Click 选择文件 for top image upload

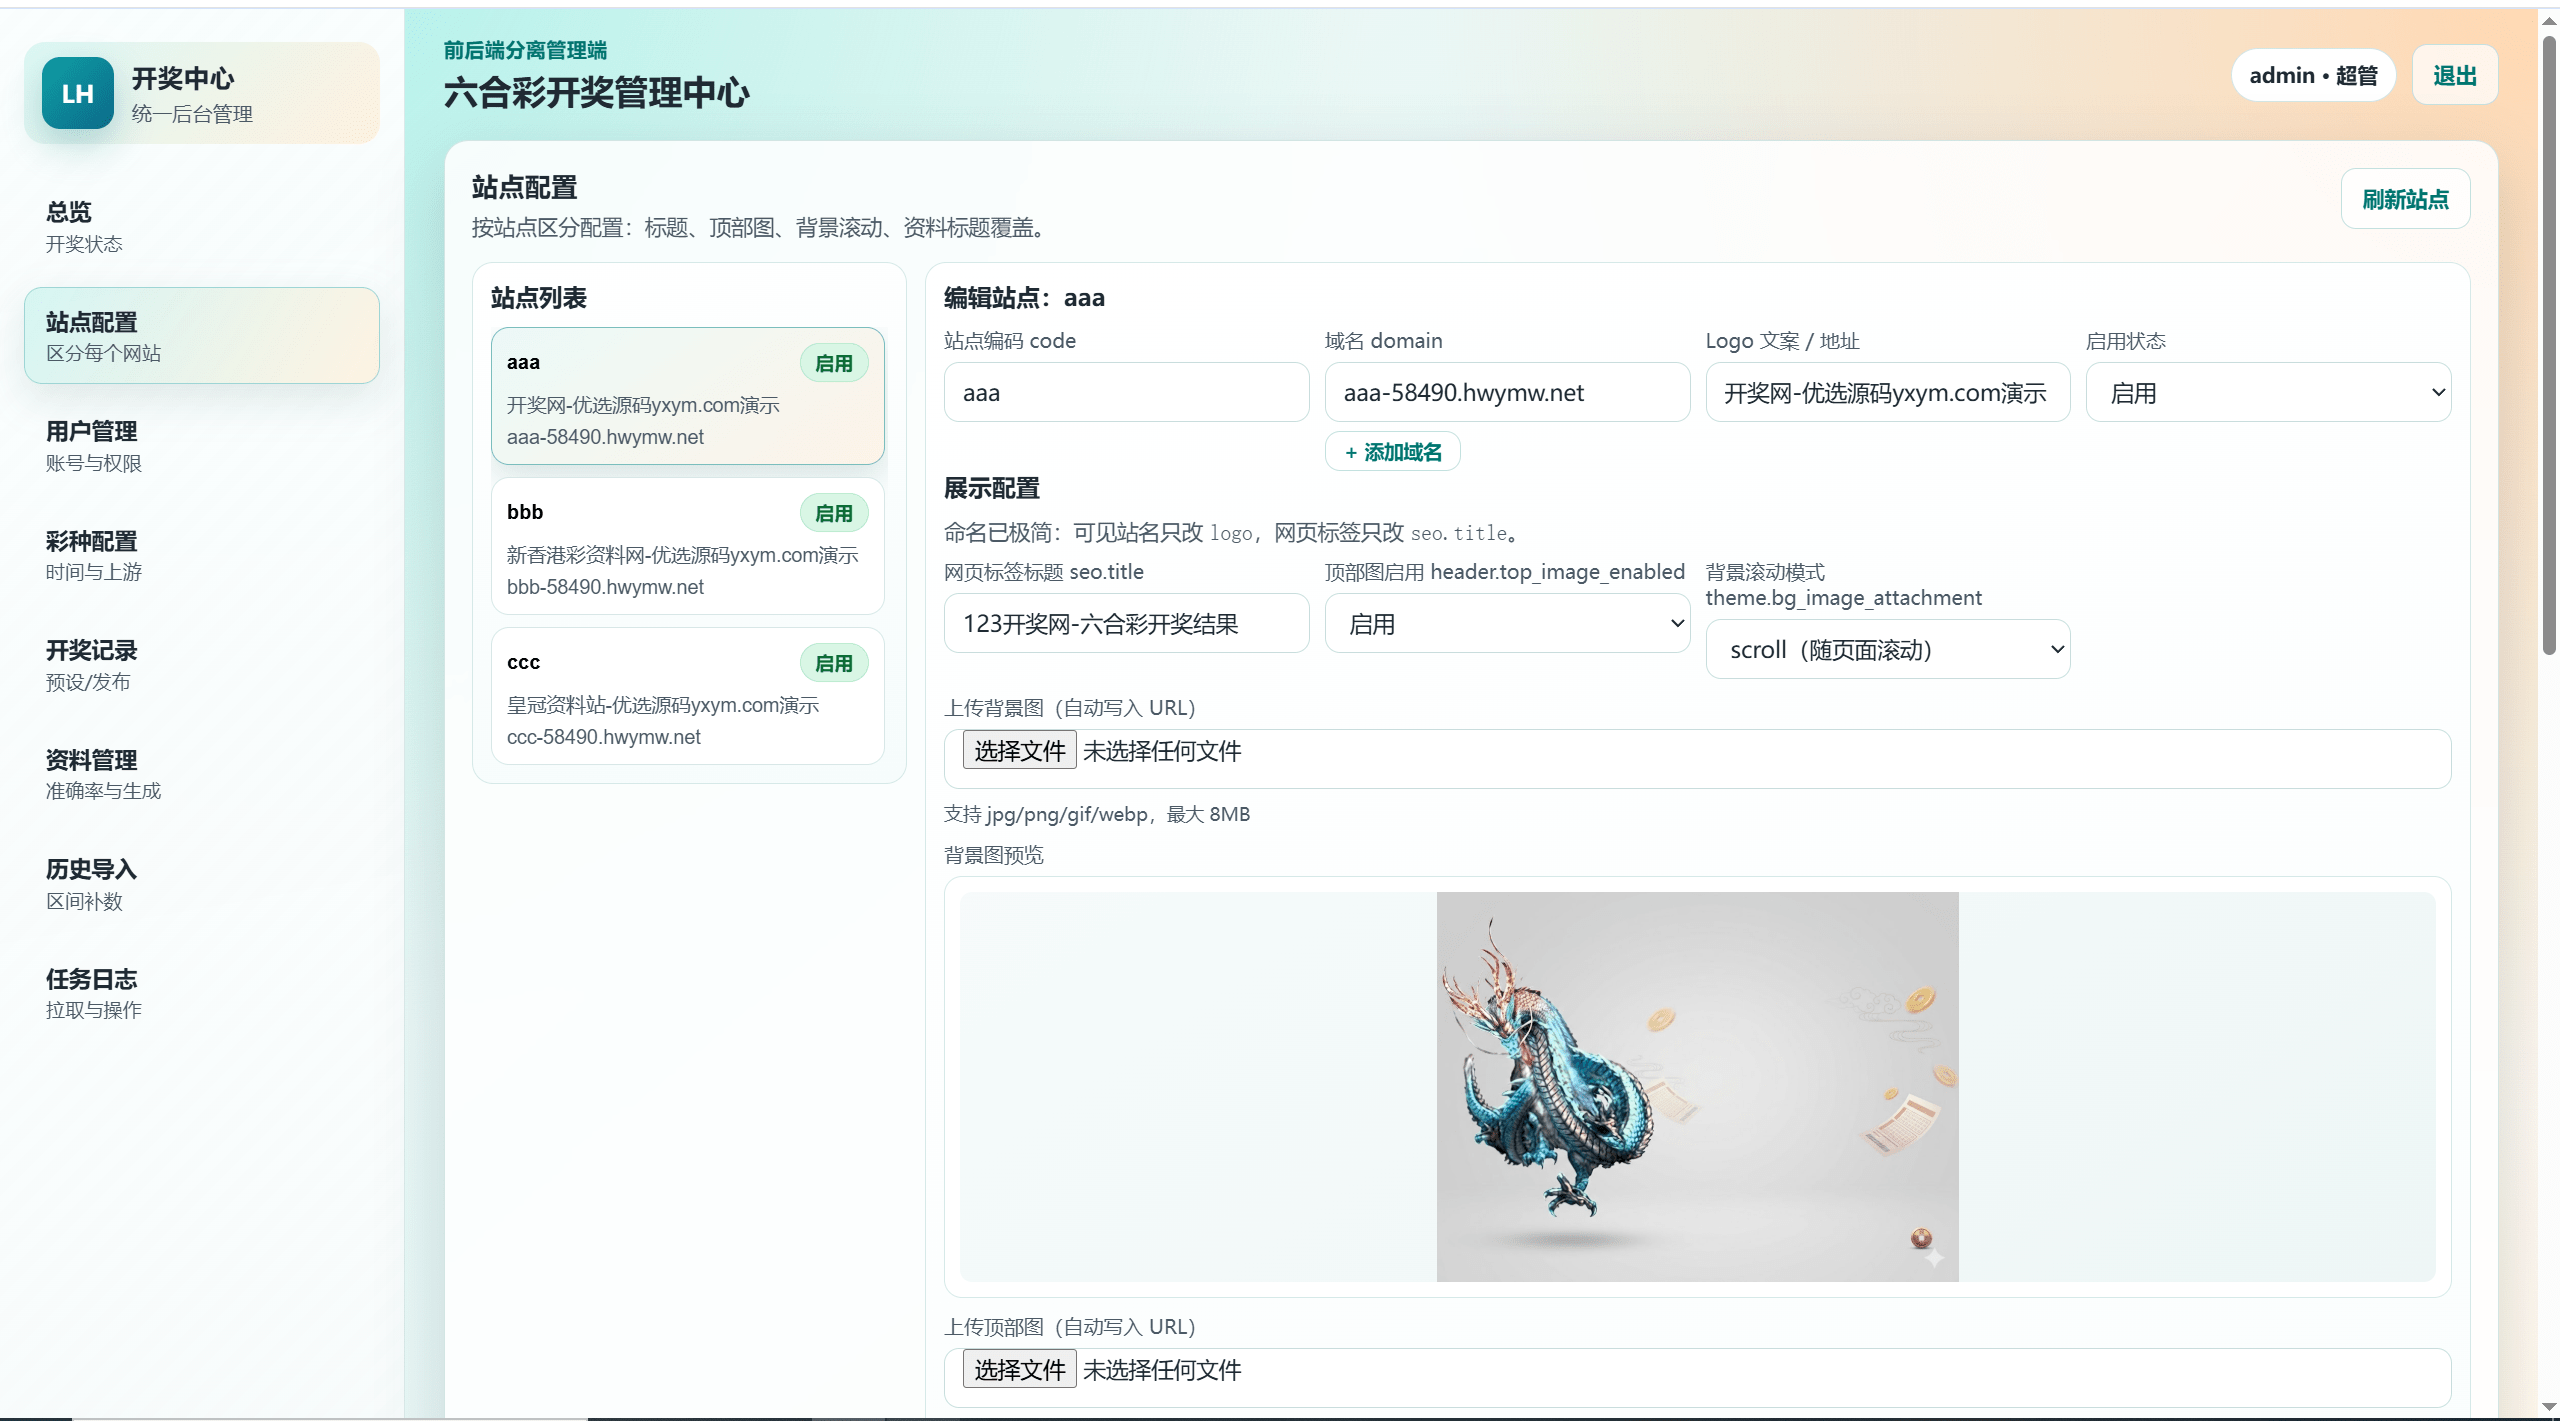[x=1019, y=1369]
